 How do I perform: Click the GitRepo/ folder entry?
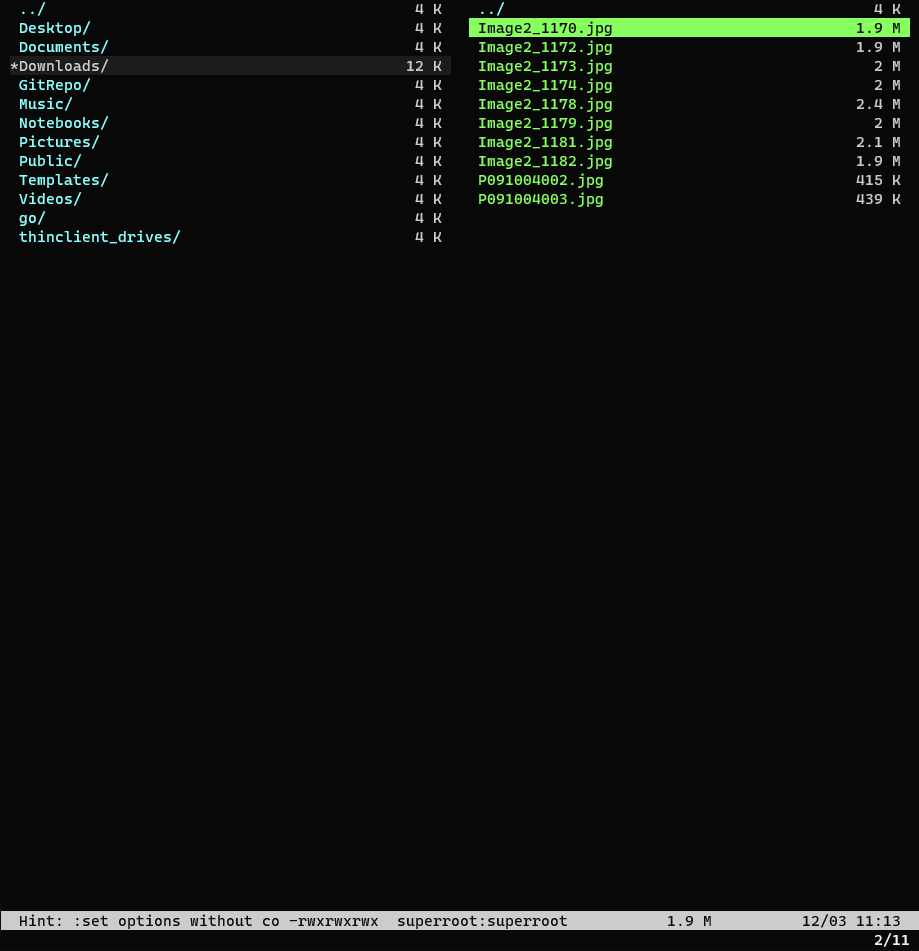pyautogui.click(x=230, y=85)
